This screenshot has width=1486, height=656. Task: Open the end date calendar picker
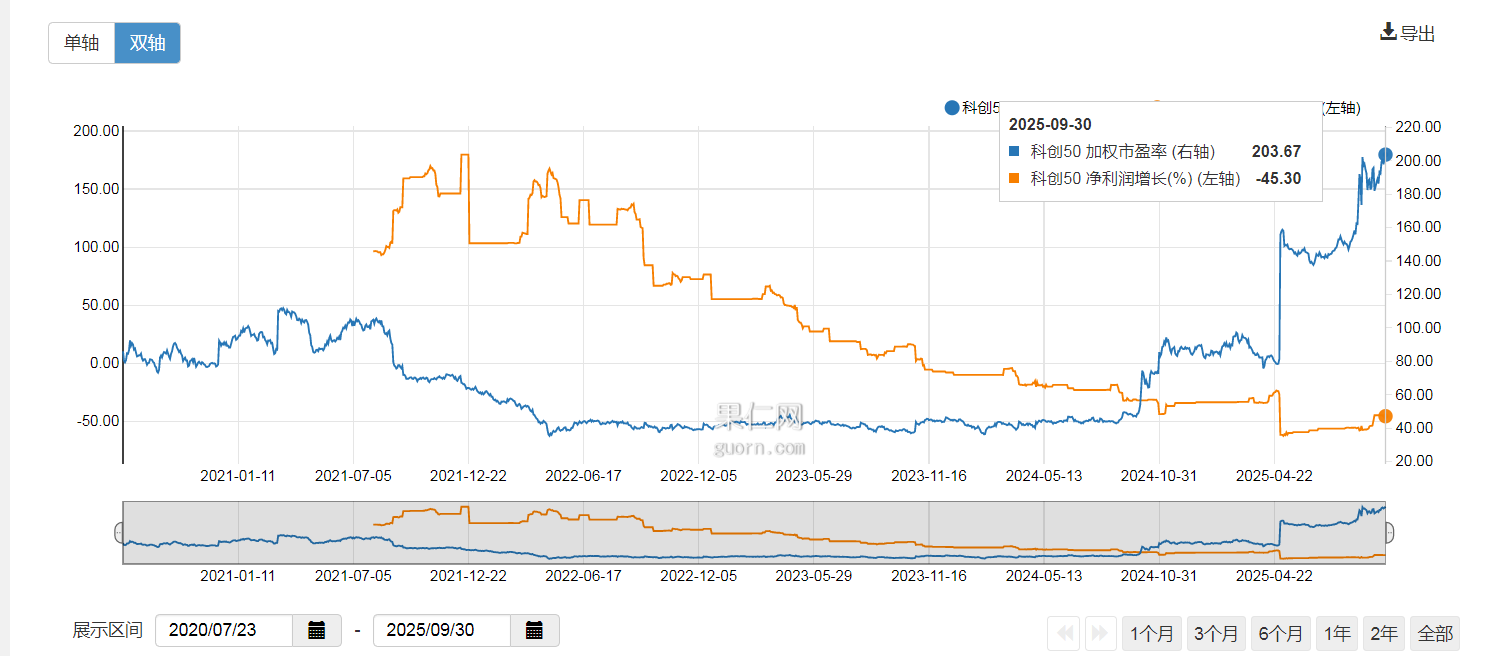click(535, 630)
